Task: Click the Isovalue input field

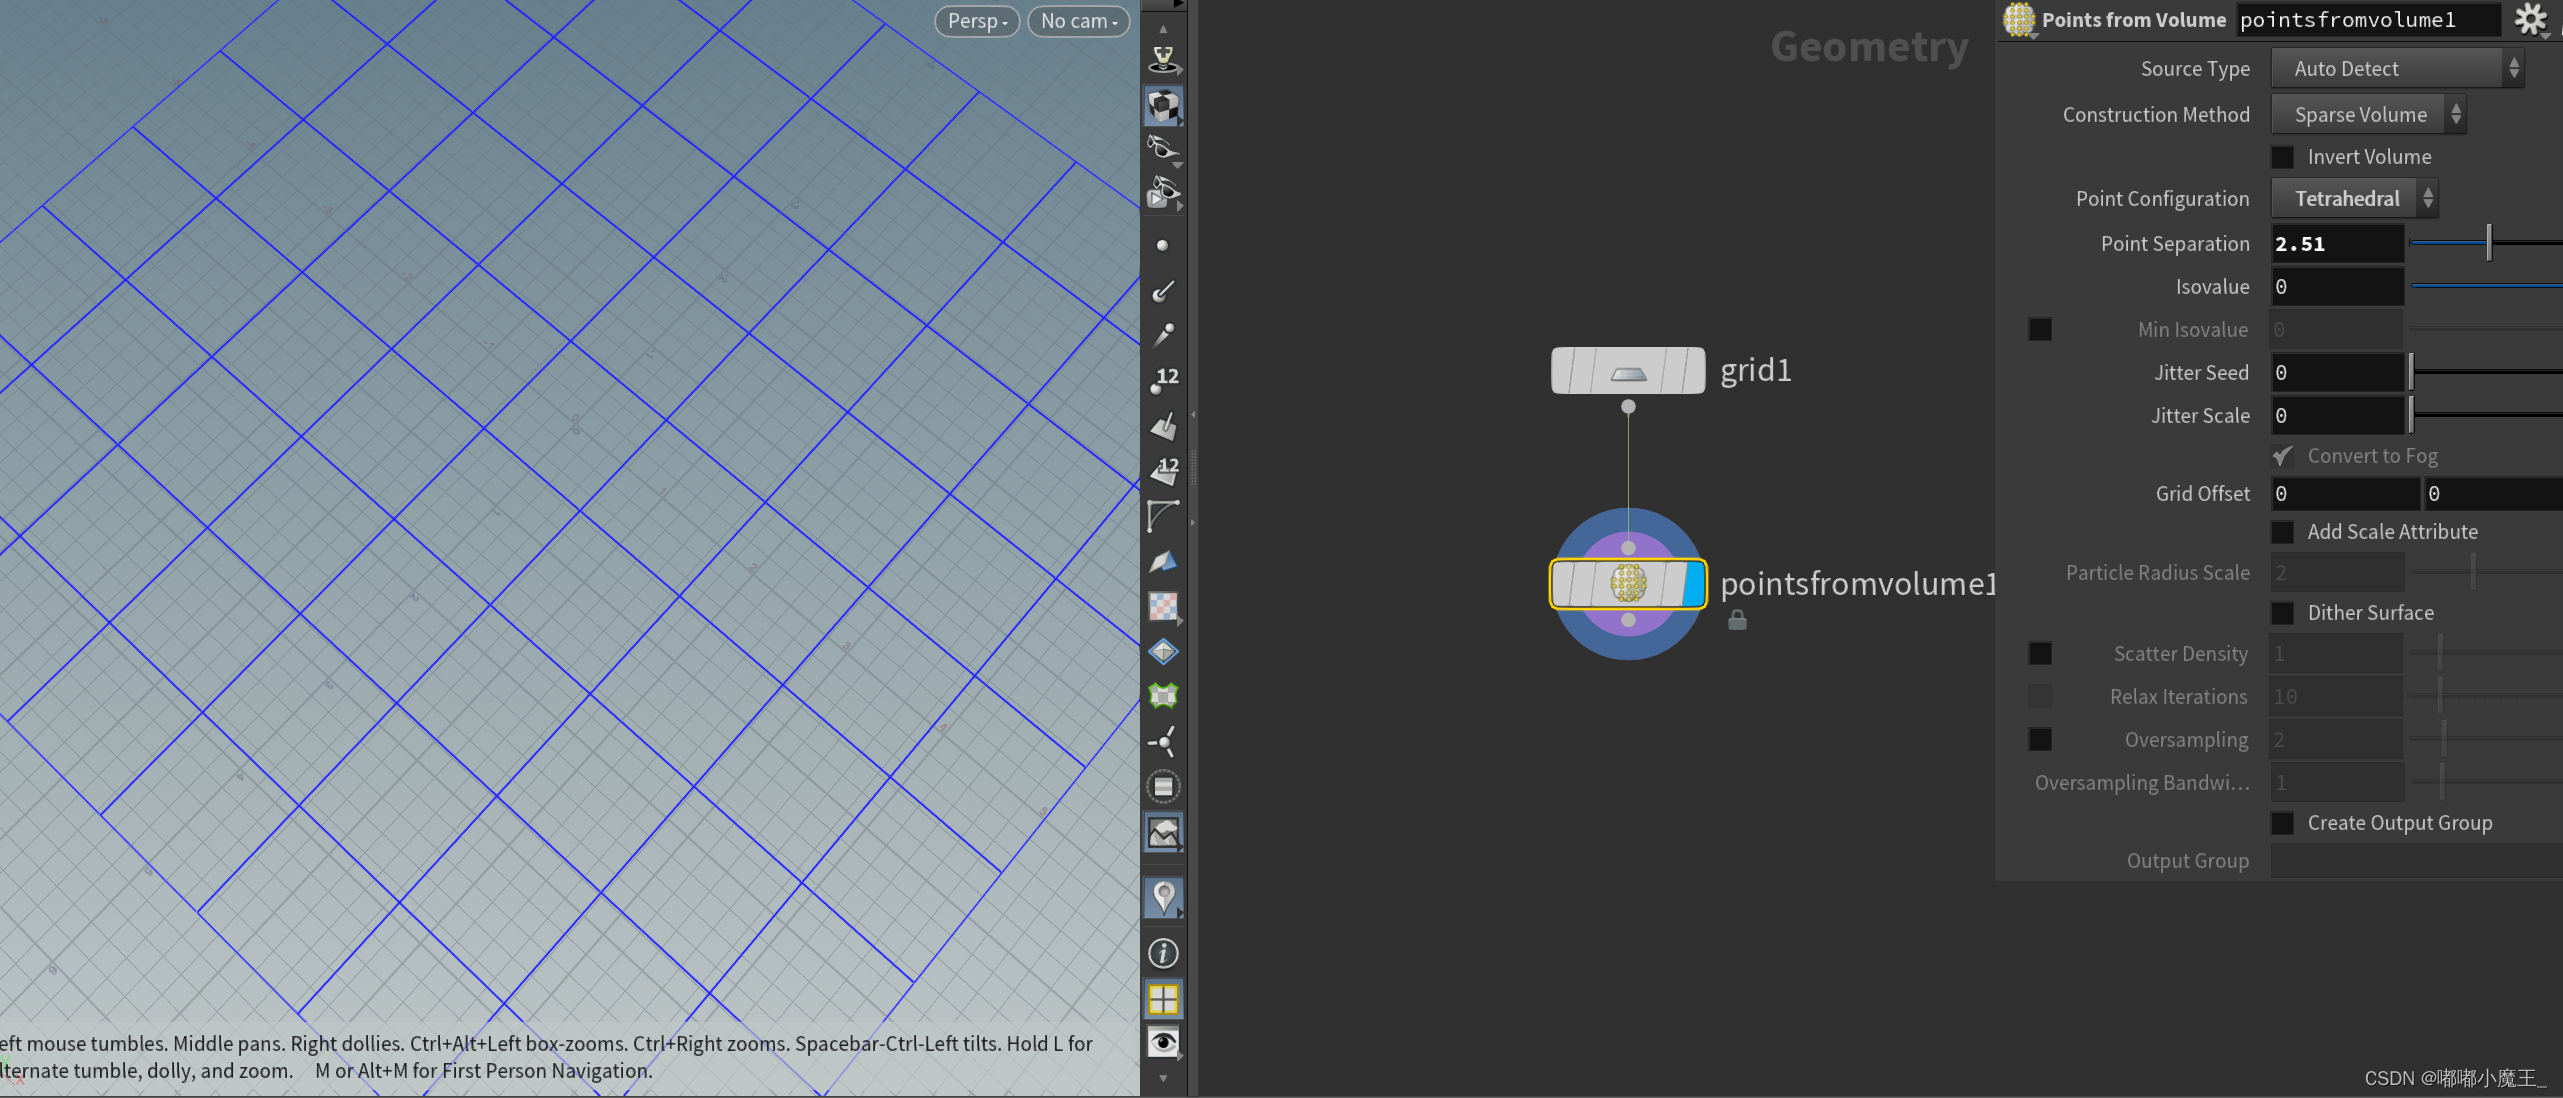Action: click(x=2336, y=287)
